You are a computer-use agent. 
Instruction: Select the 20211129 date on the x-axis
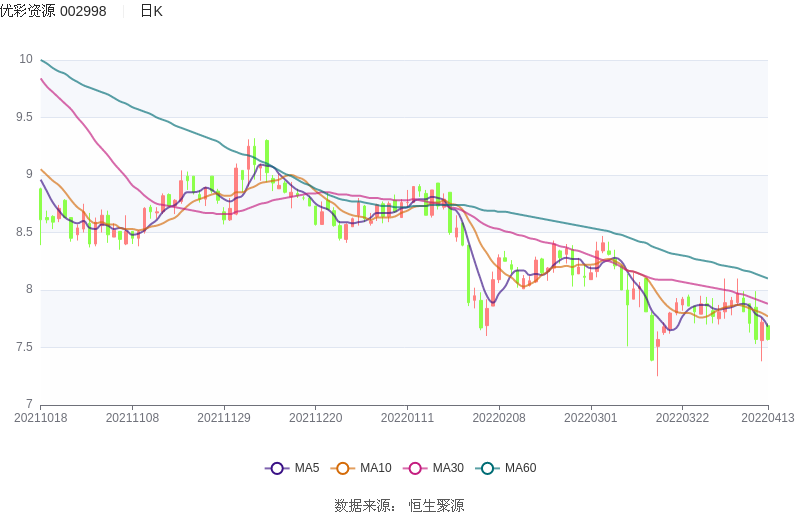[224, 418]
